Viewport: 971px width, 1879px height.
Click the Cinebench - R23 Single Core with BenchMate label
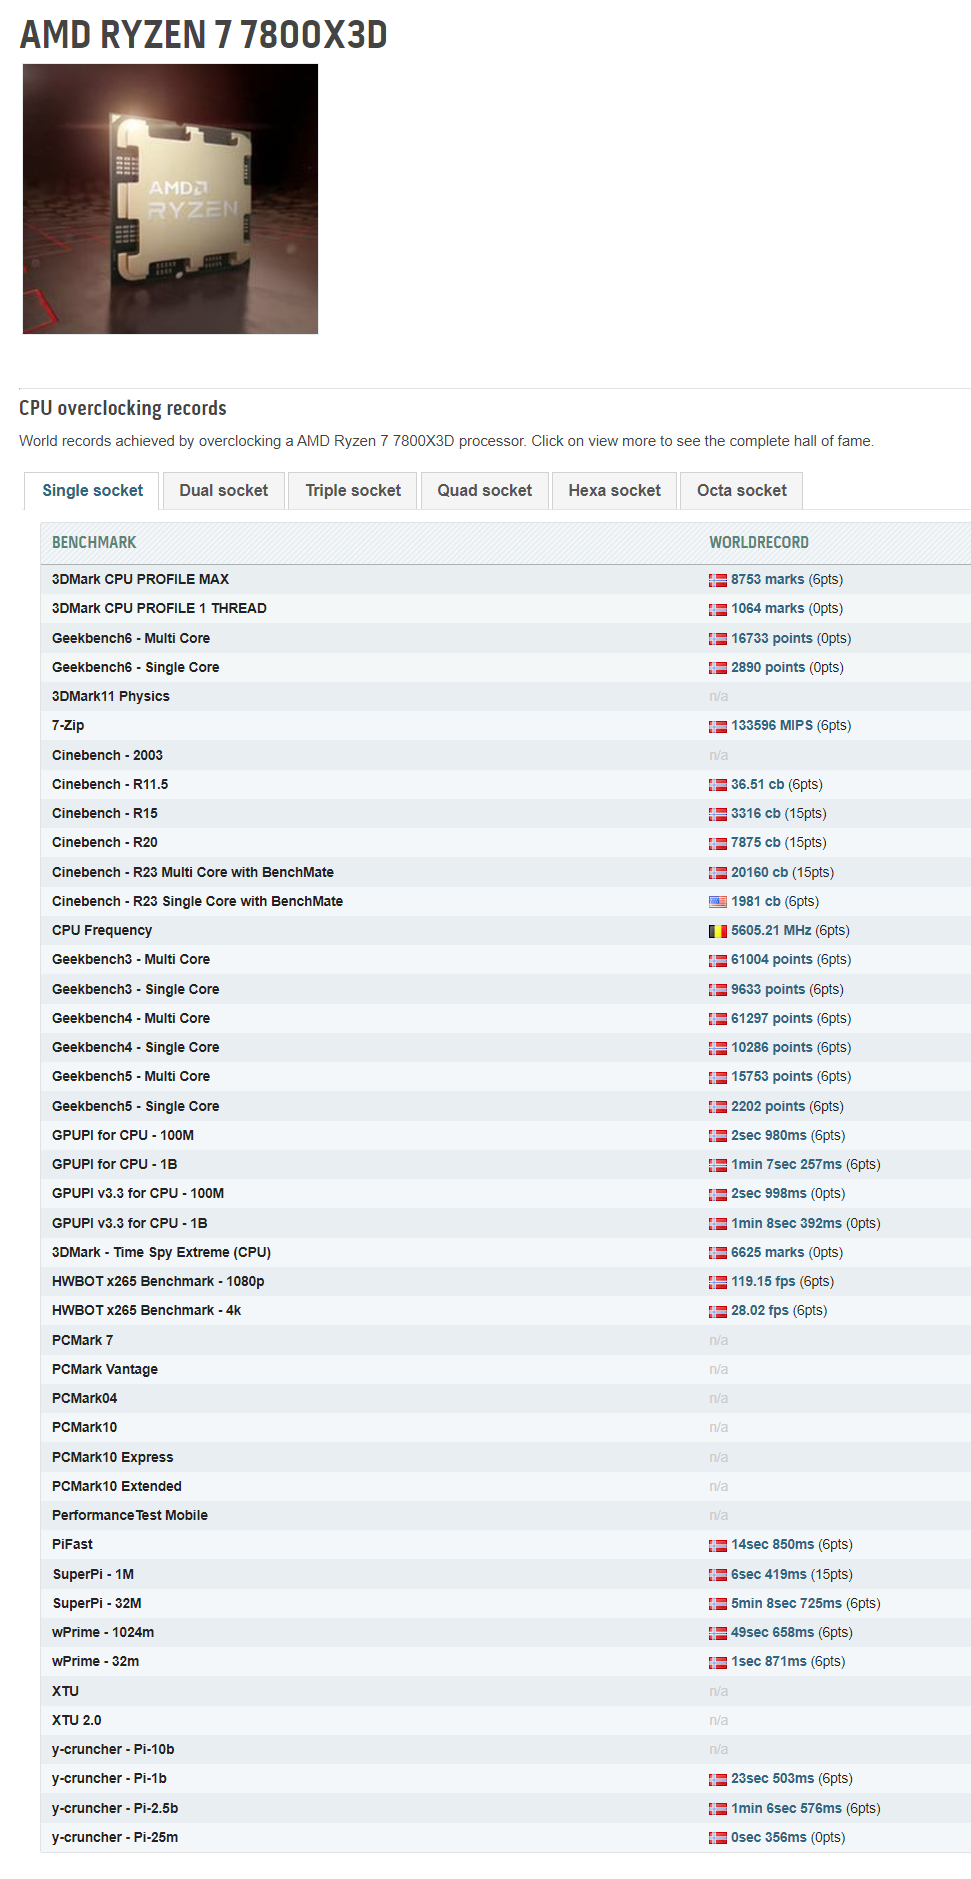[x=197, y=901]
